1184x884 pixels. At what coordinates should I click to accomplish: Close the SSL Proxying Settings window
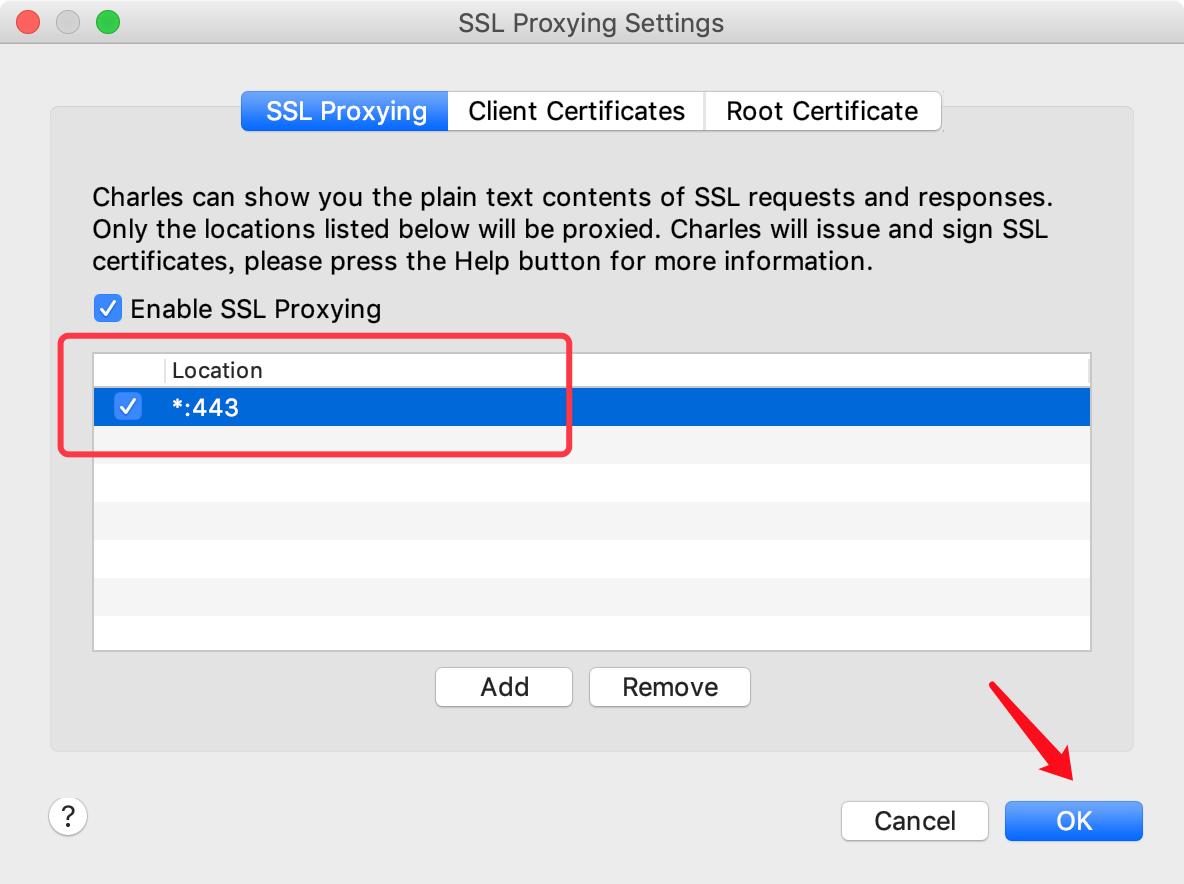coord(29,22)
